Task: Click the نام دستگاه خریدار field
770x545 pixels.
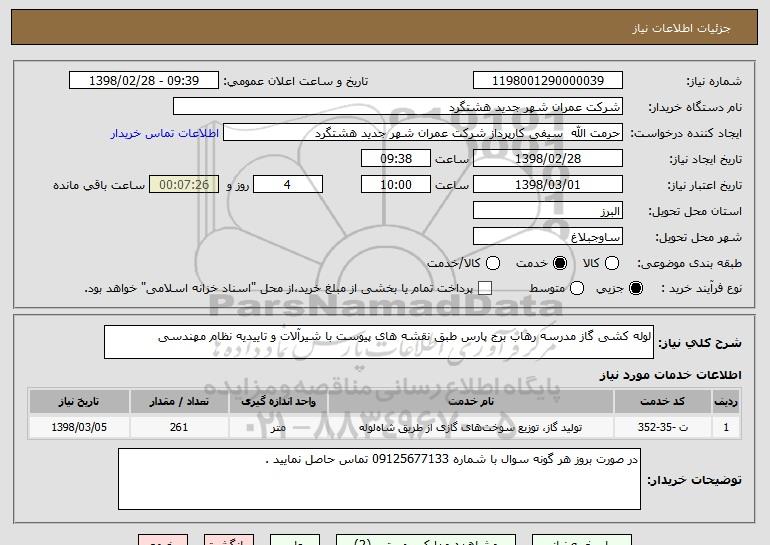Action: coord(398,107)
